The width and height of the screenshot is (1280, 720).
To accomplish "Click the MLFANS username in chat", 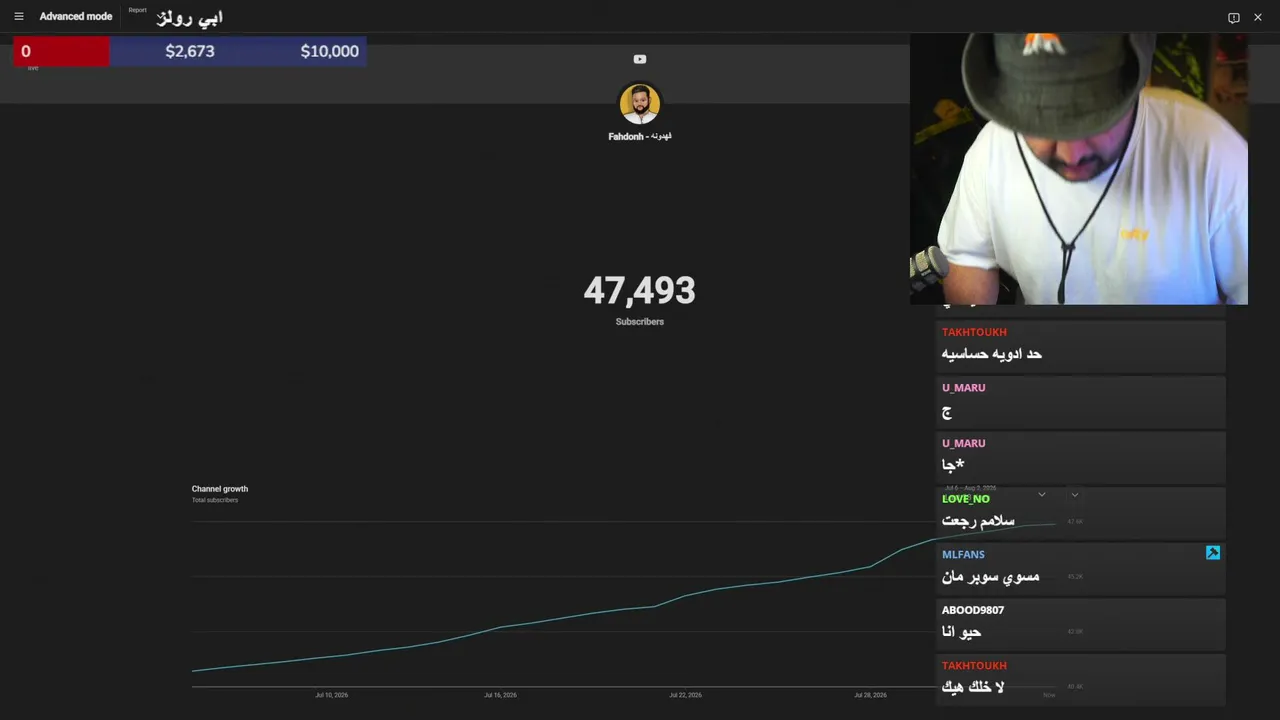I will point(963,554).
